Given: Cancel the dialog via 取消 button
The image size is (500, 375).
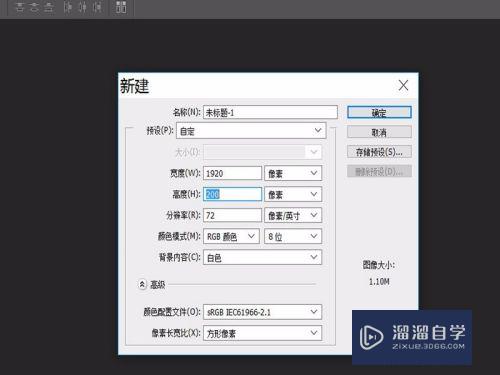Looking at the screenshot, I should click(379, 132).
